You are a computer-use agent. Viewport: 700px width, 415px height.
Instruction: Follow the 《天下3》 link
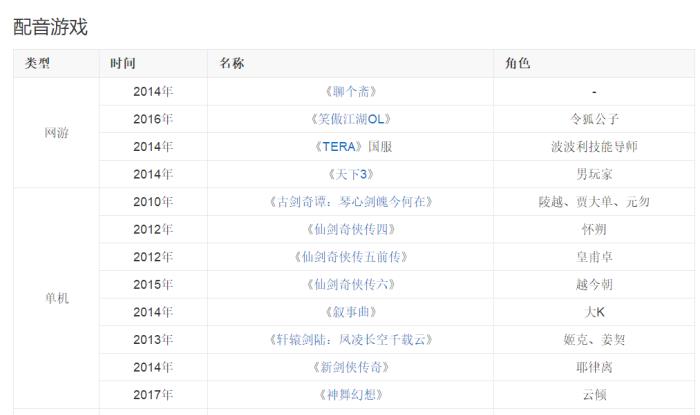(351, 174)
